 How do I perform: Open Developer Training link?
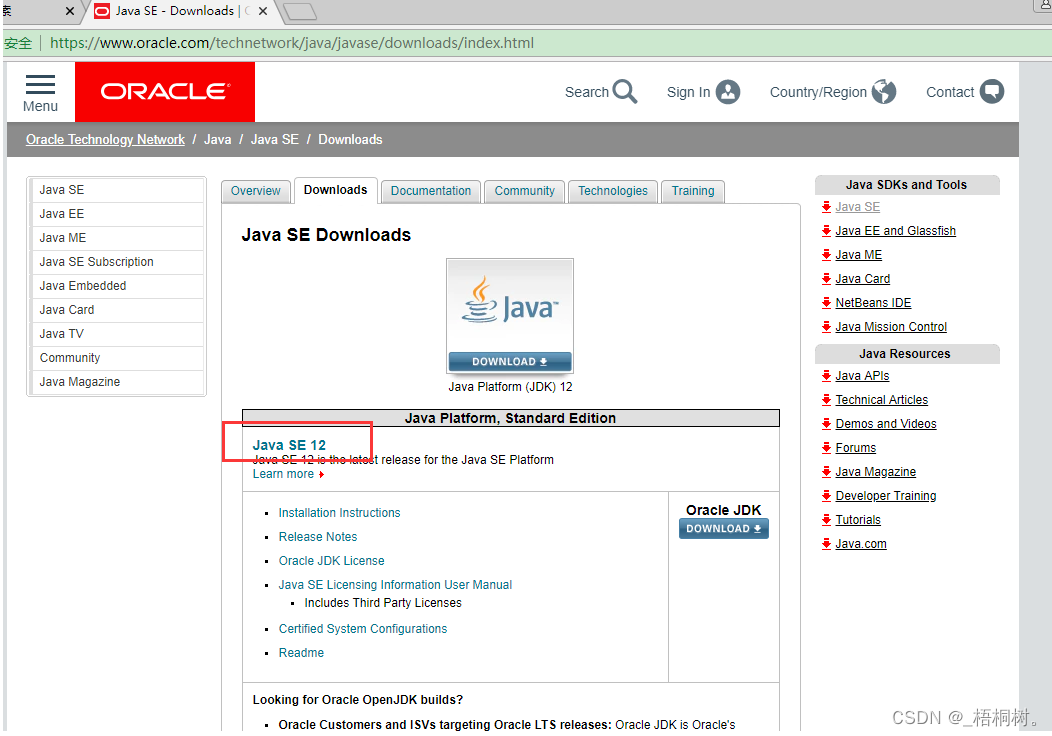(x=886, y=496)
